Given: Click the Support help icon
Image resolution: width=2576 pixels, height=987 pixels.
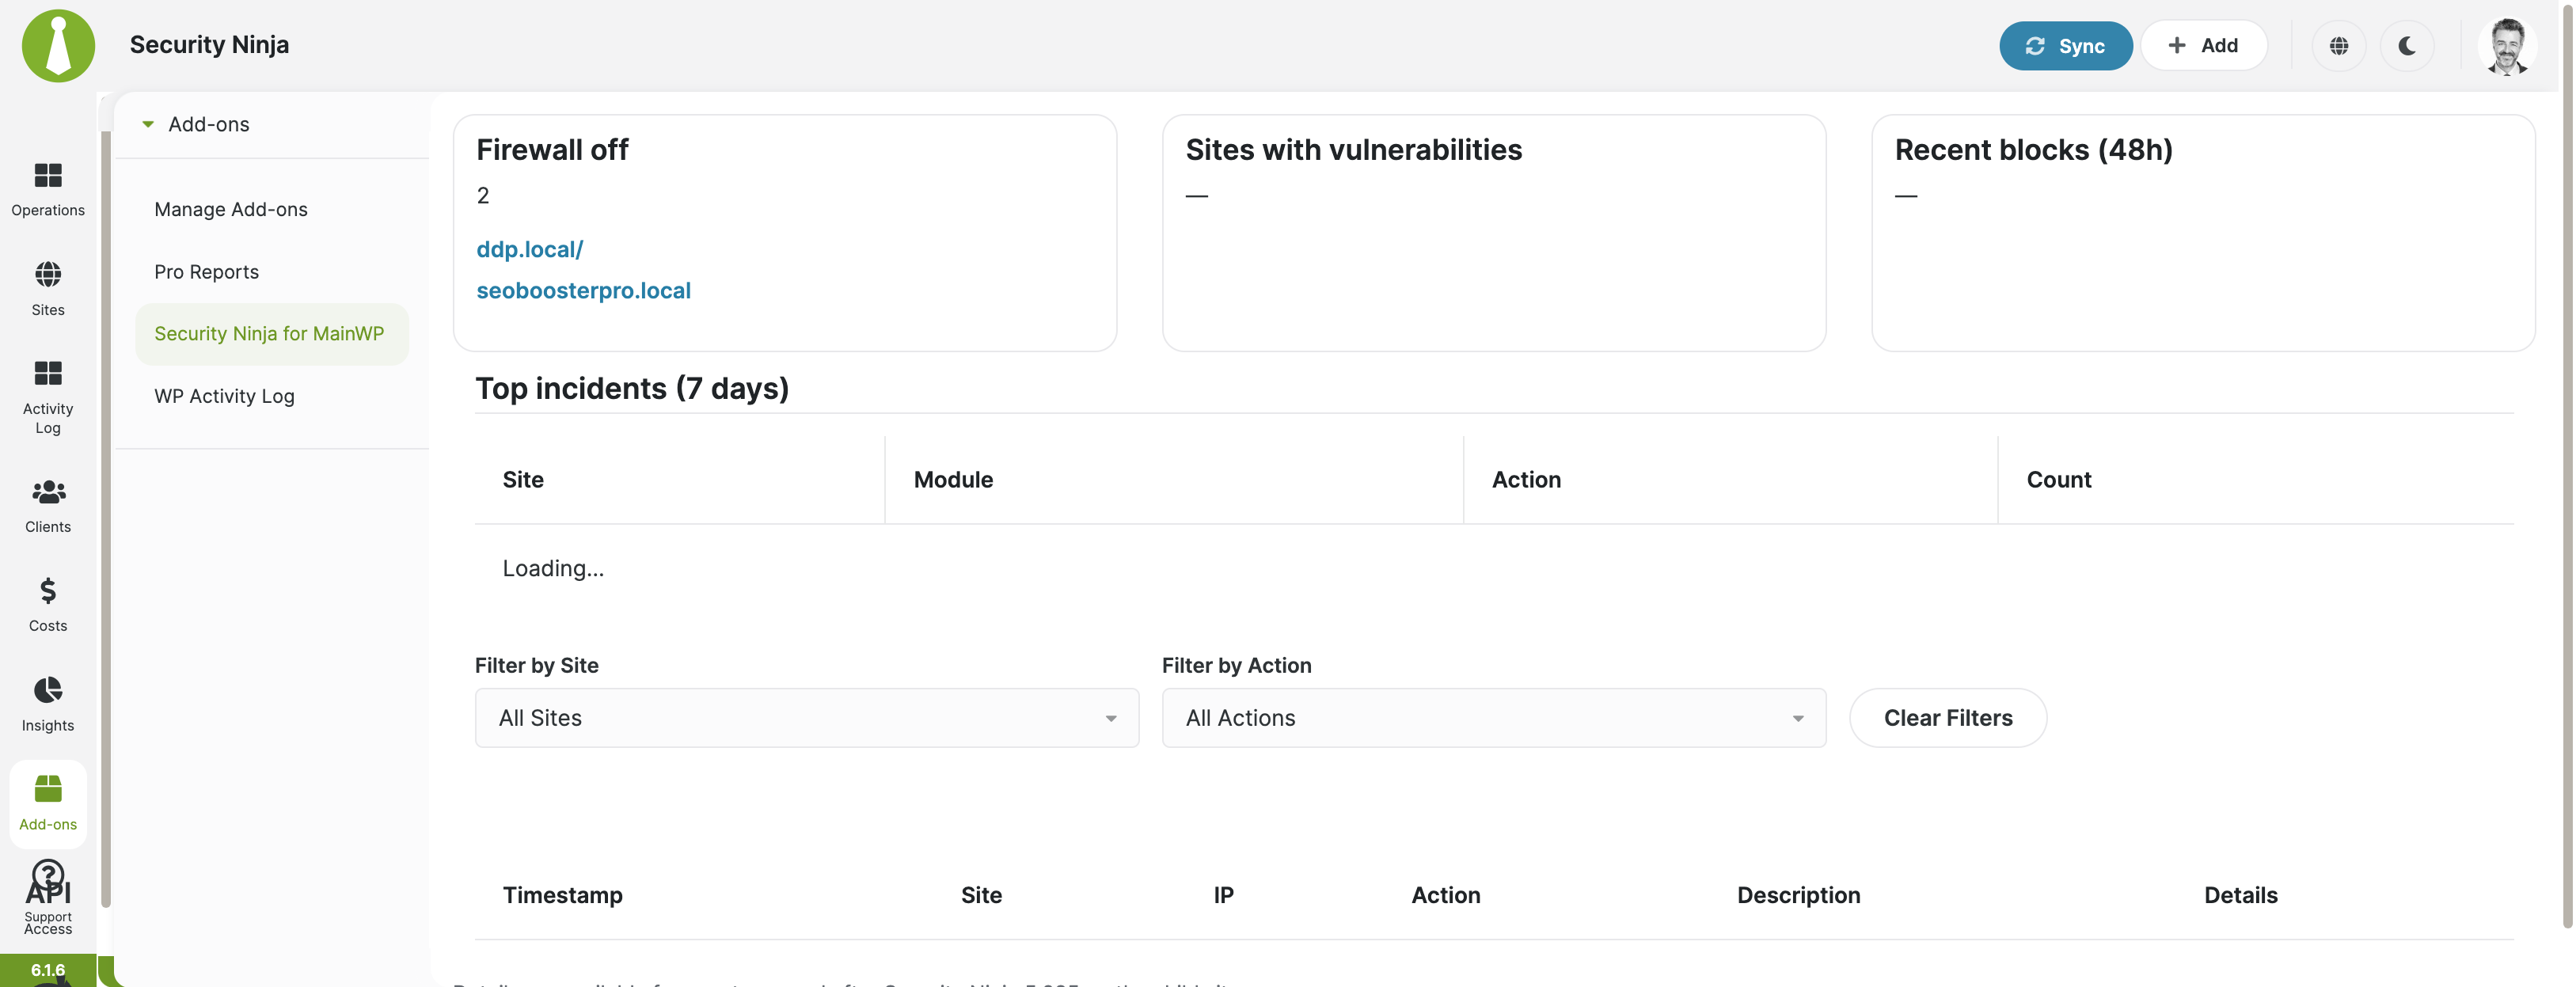Looking at the screenshot, I should click(48, 875).
